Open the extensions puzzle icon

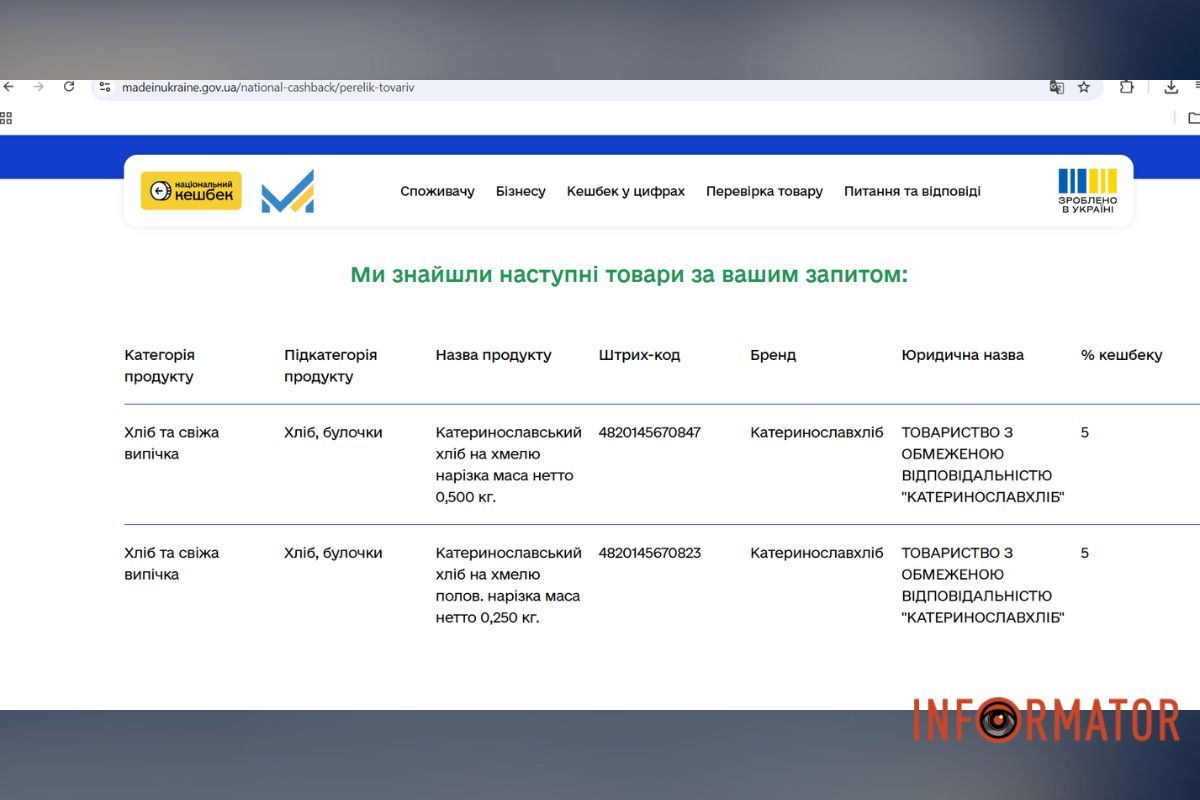click(x=1126, y=87)
